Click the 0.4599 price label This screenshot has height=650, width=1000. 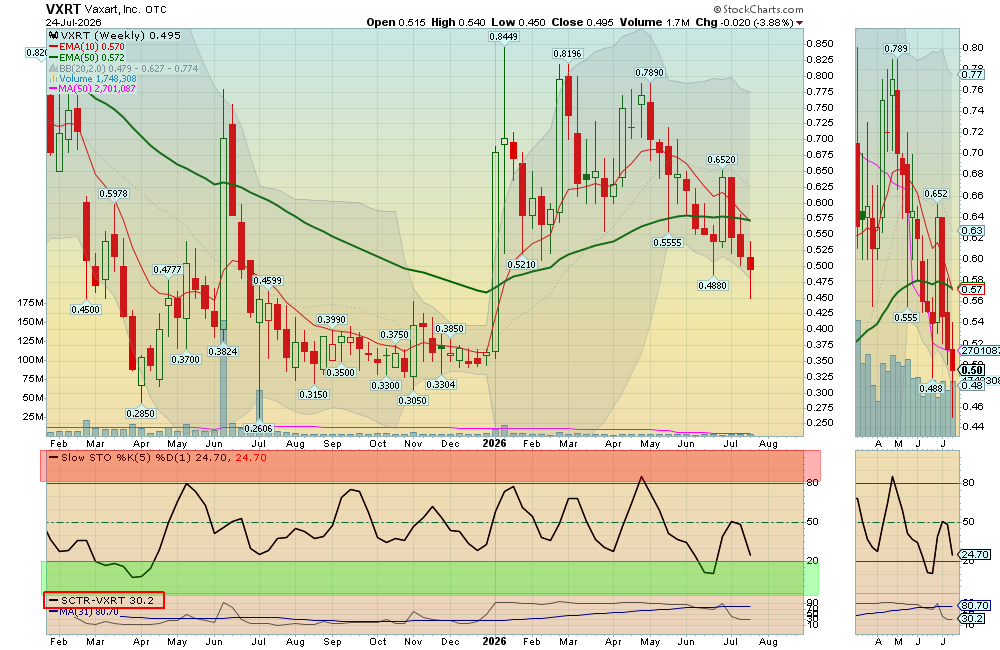click(x=267, y=280)
